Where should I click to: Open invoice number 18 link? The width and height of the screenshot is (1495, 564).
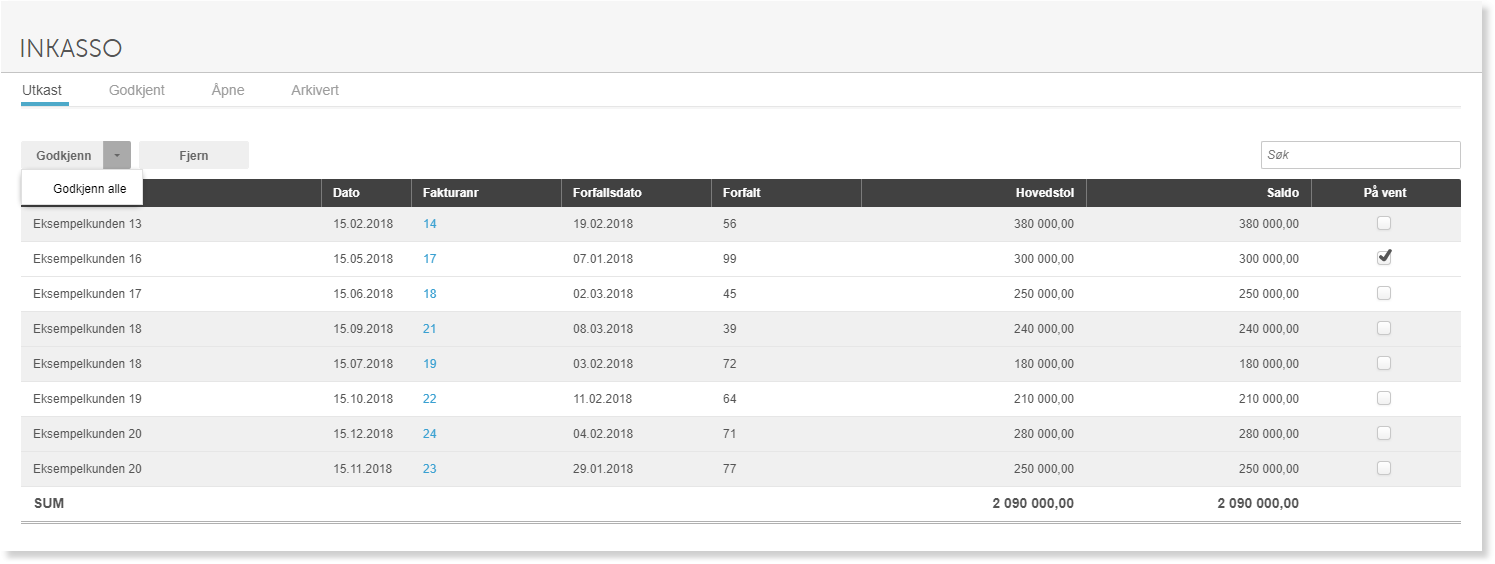pyautogui.click(x=429, y=294)
